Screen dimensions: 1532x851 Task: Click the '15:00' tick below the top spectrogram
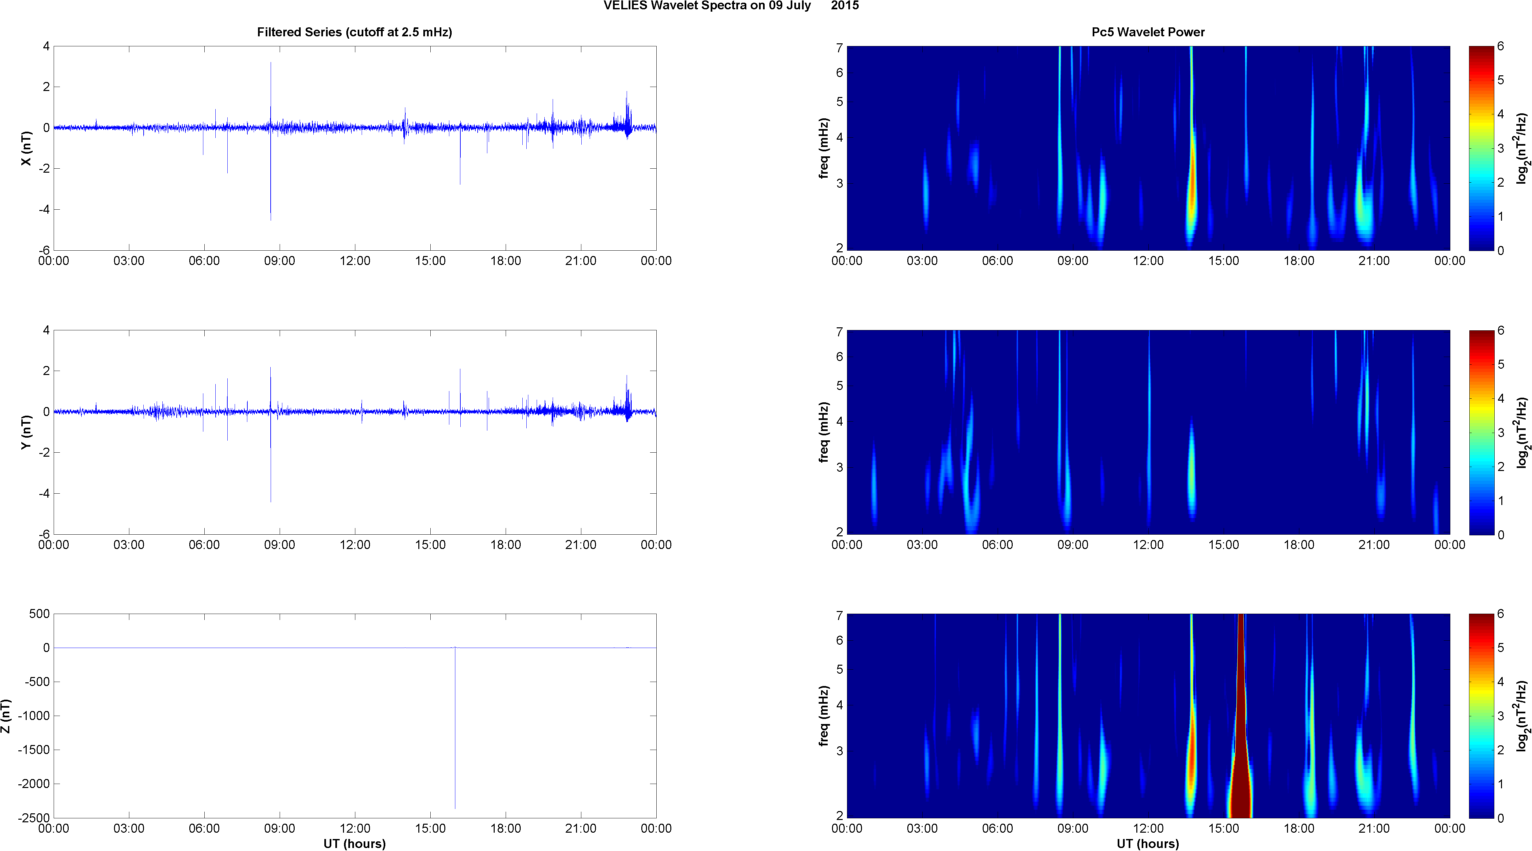click(1224, 261)
